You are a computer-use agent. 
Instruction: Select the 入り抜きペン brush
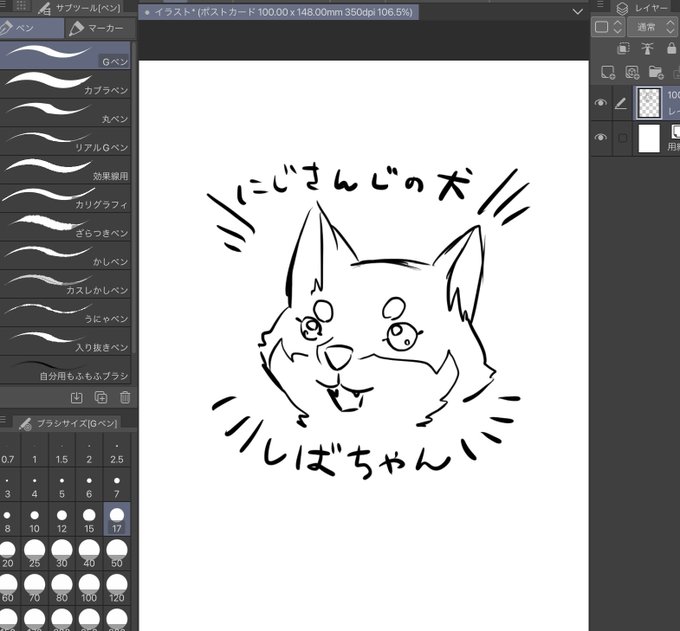click(x=65, y=341)
